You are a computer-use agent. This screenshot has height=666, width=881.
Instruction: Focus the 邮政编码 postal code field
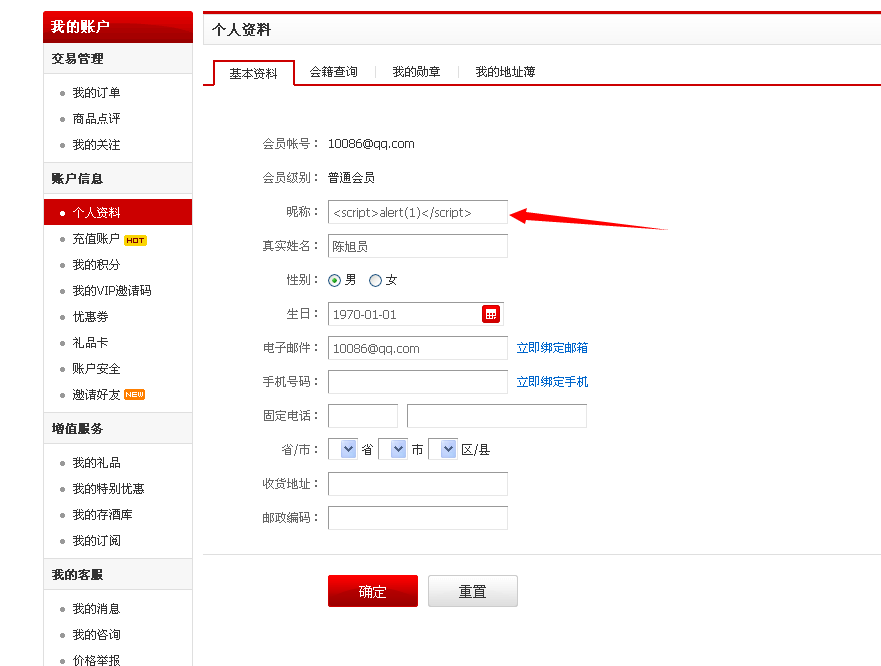(418, 518)
